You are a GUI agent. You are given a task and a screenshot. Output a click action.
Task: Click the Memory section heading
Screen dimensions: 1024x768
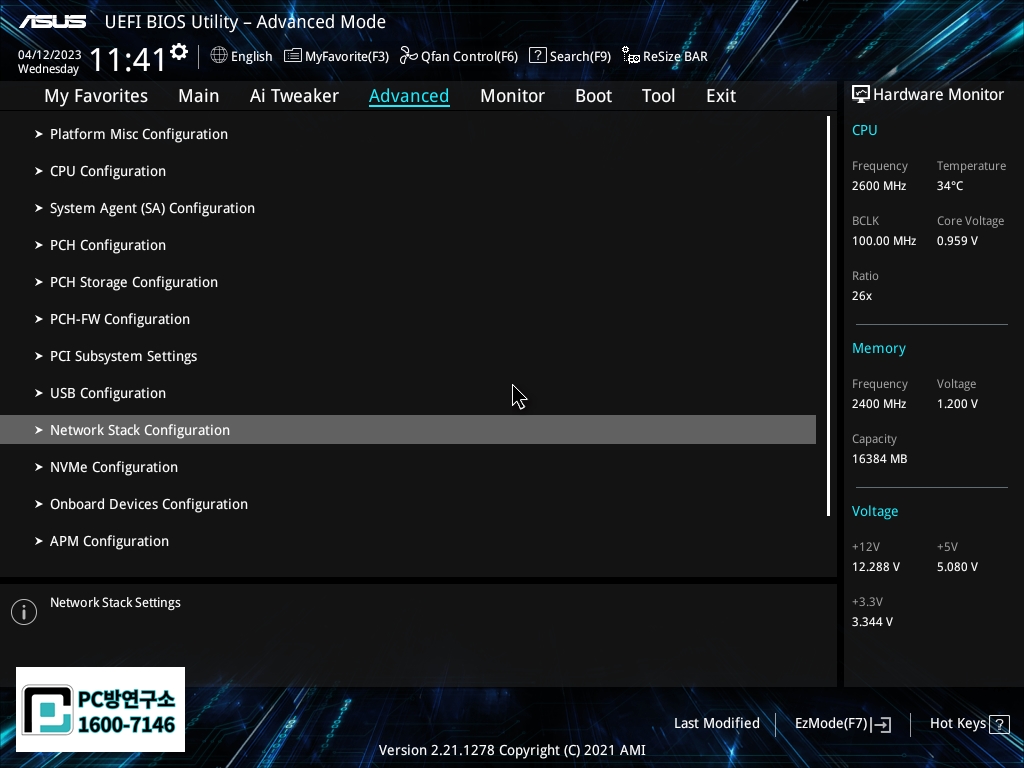click(878, 349)
